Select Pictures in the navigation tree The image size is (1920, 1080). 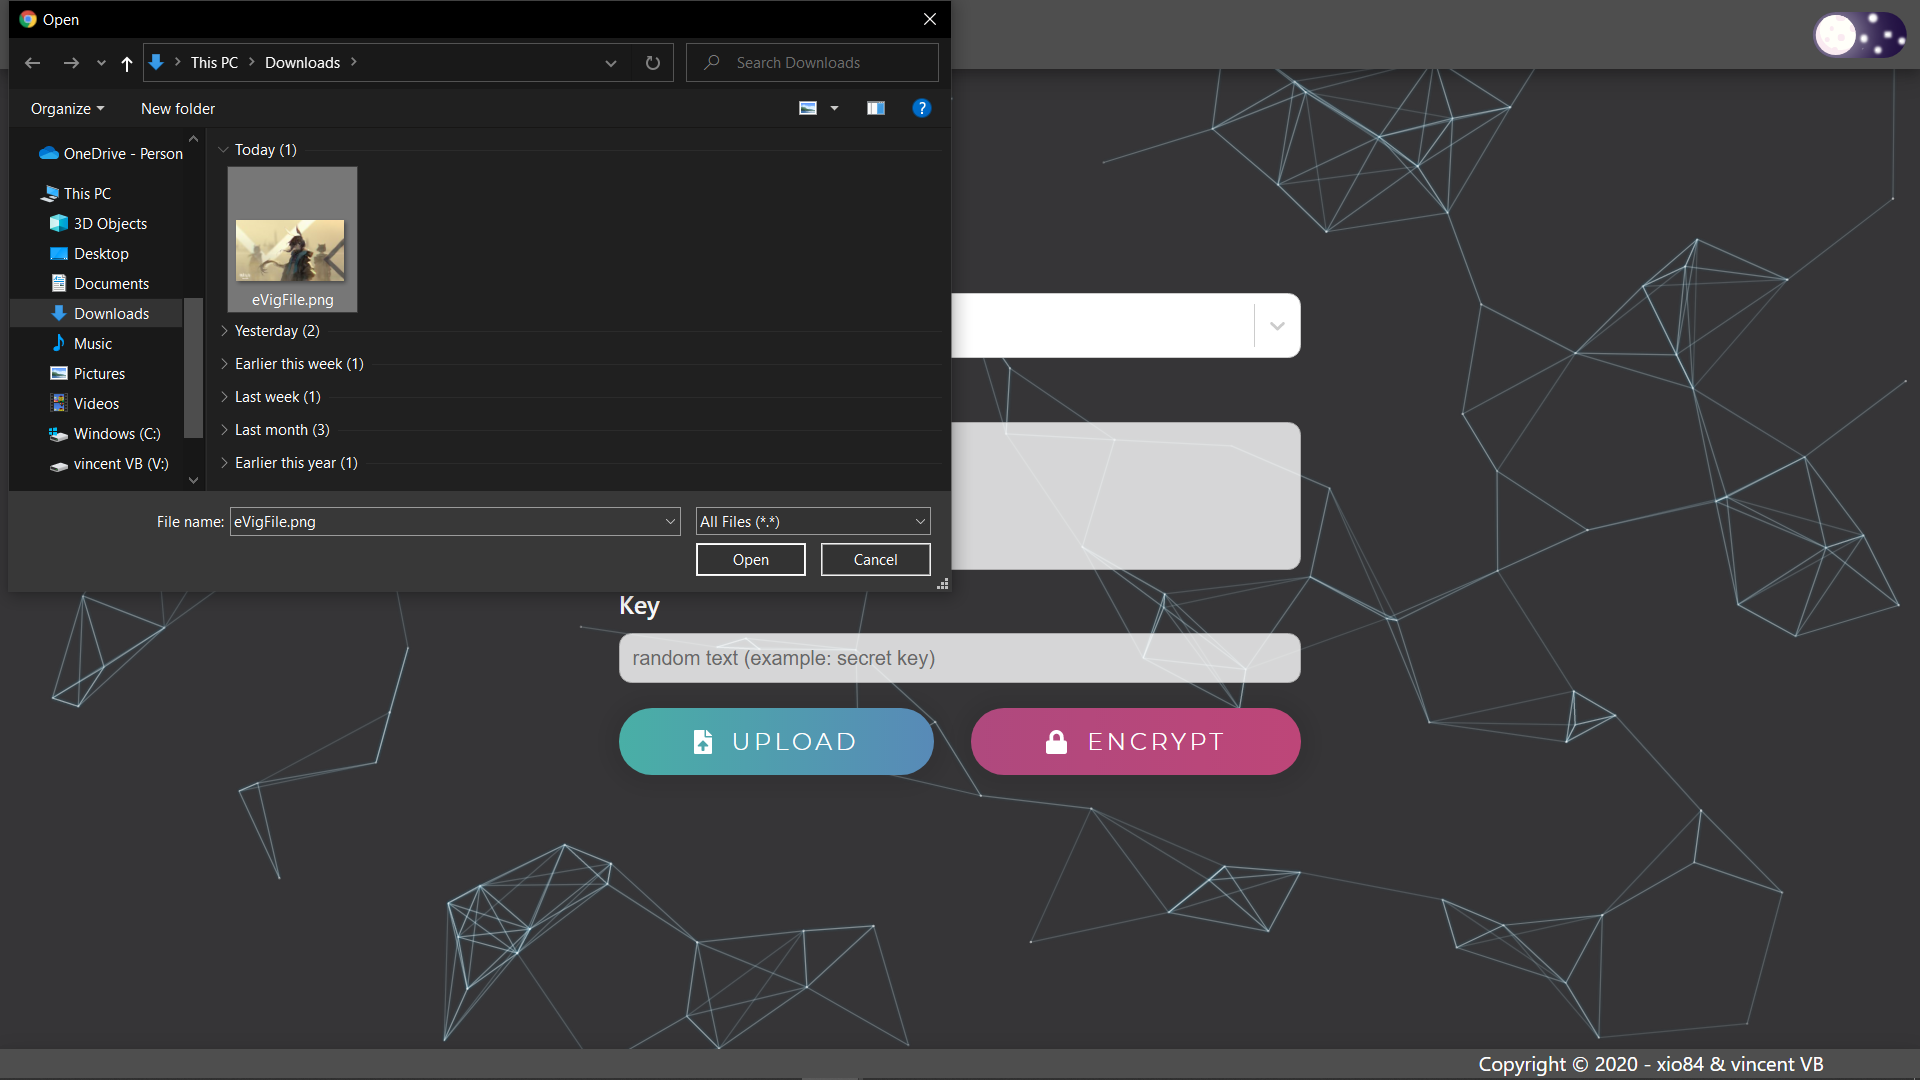[99, 373]
